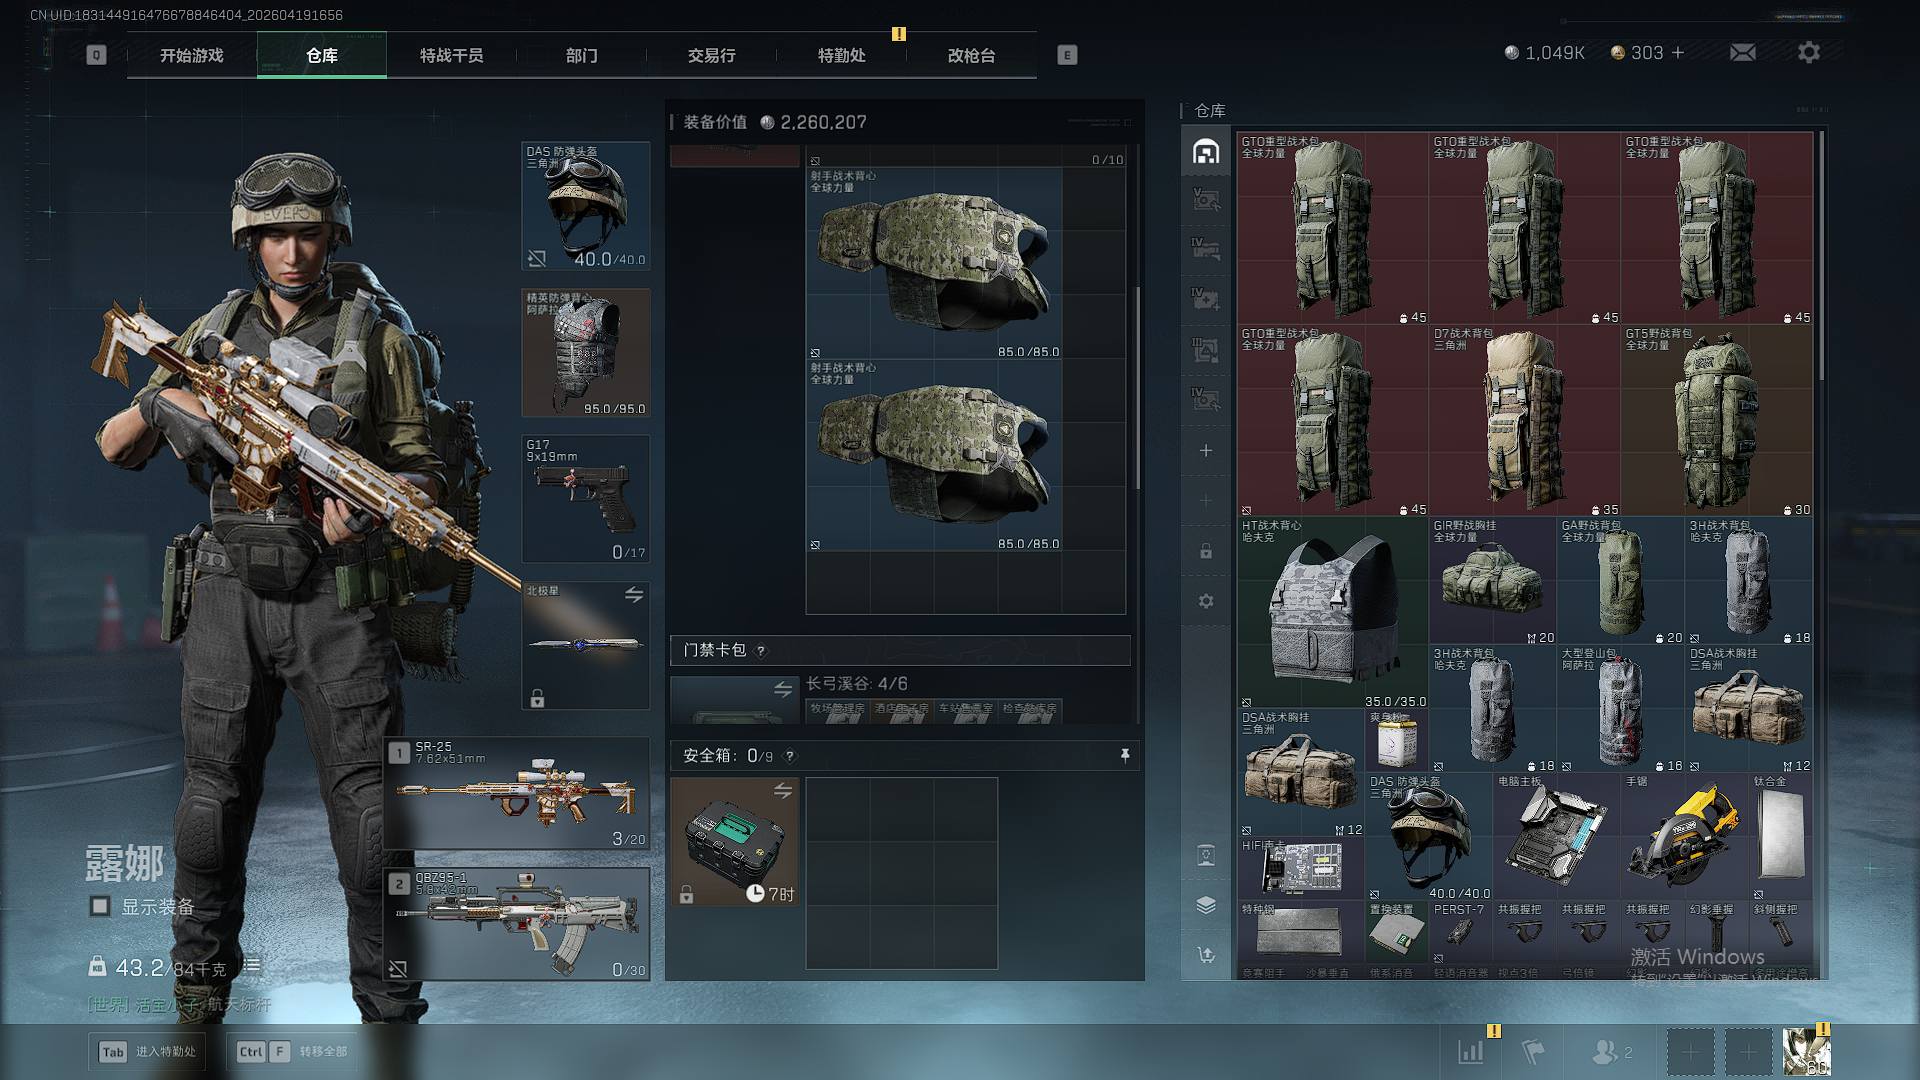Click 进入特勤处 Tab button

click(x=148, y=1051)
